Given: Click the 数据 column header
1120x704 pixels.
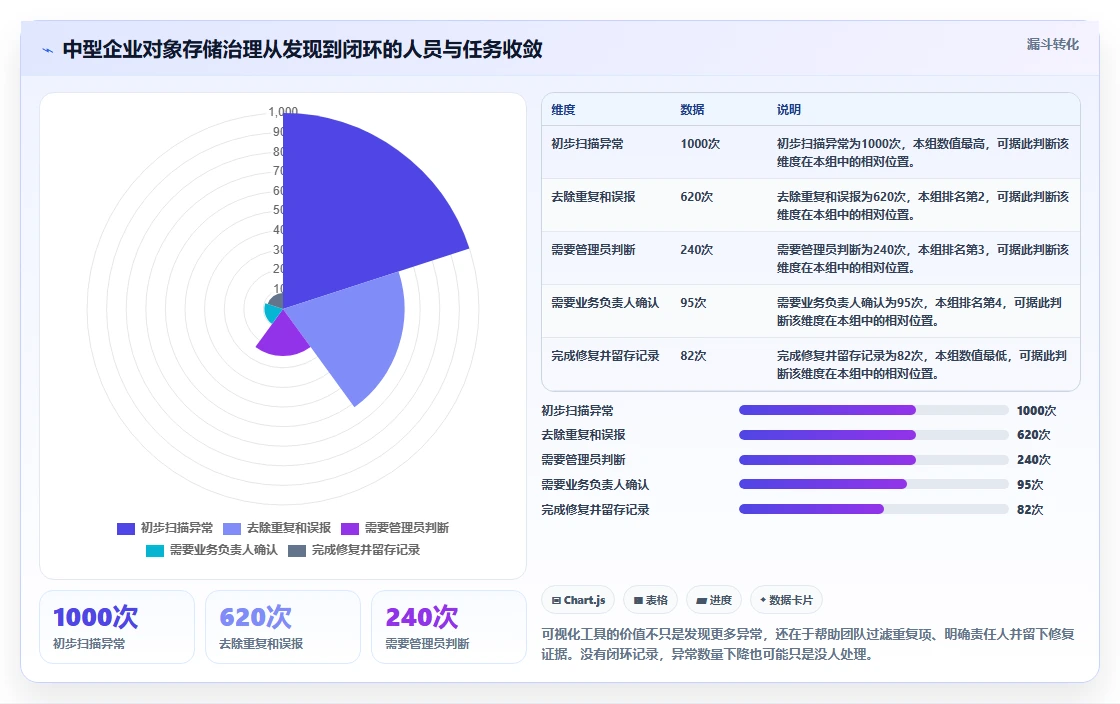Looking at the screenshot, I should tap(692, 110).
